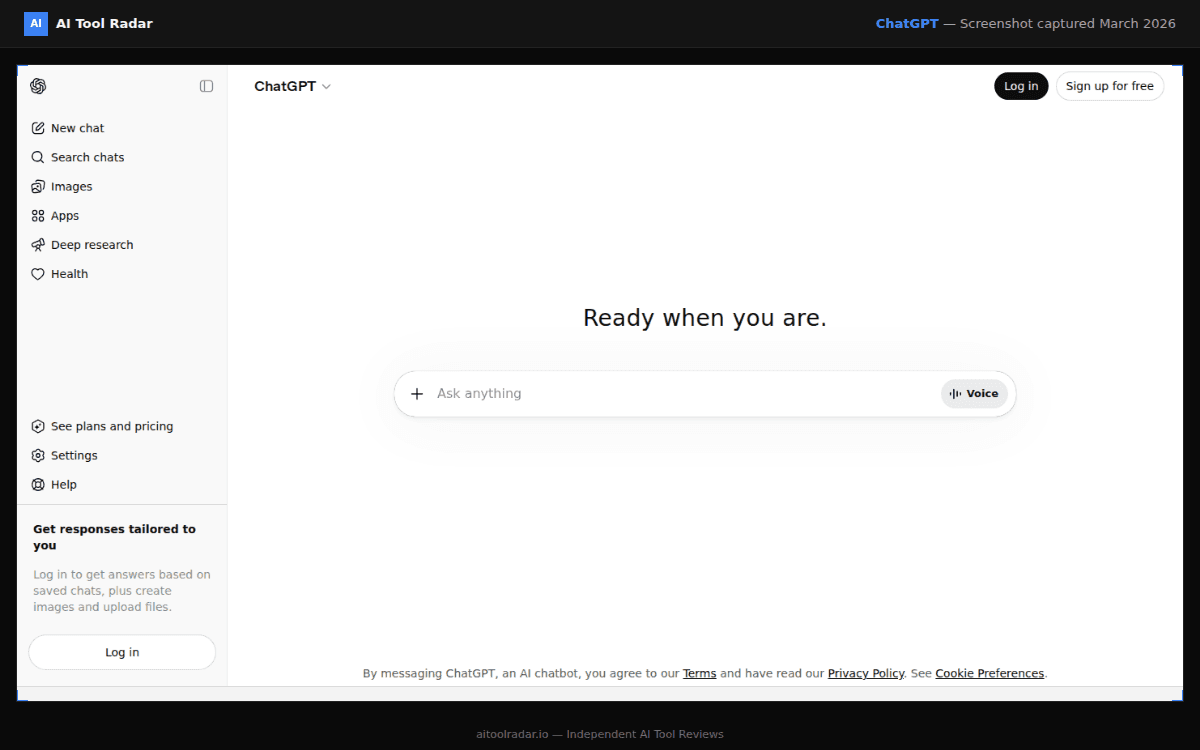
Task: Open the Terms link in the footer
Action: point(699,673)
